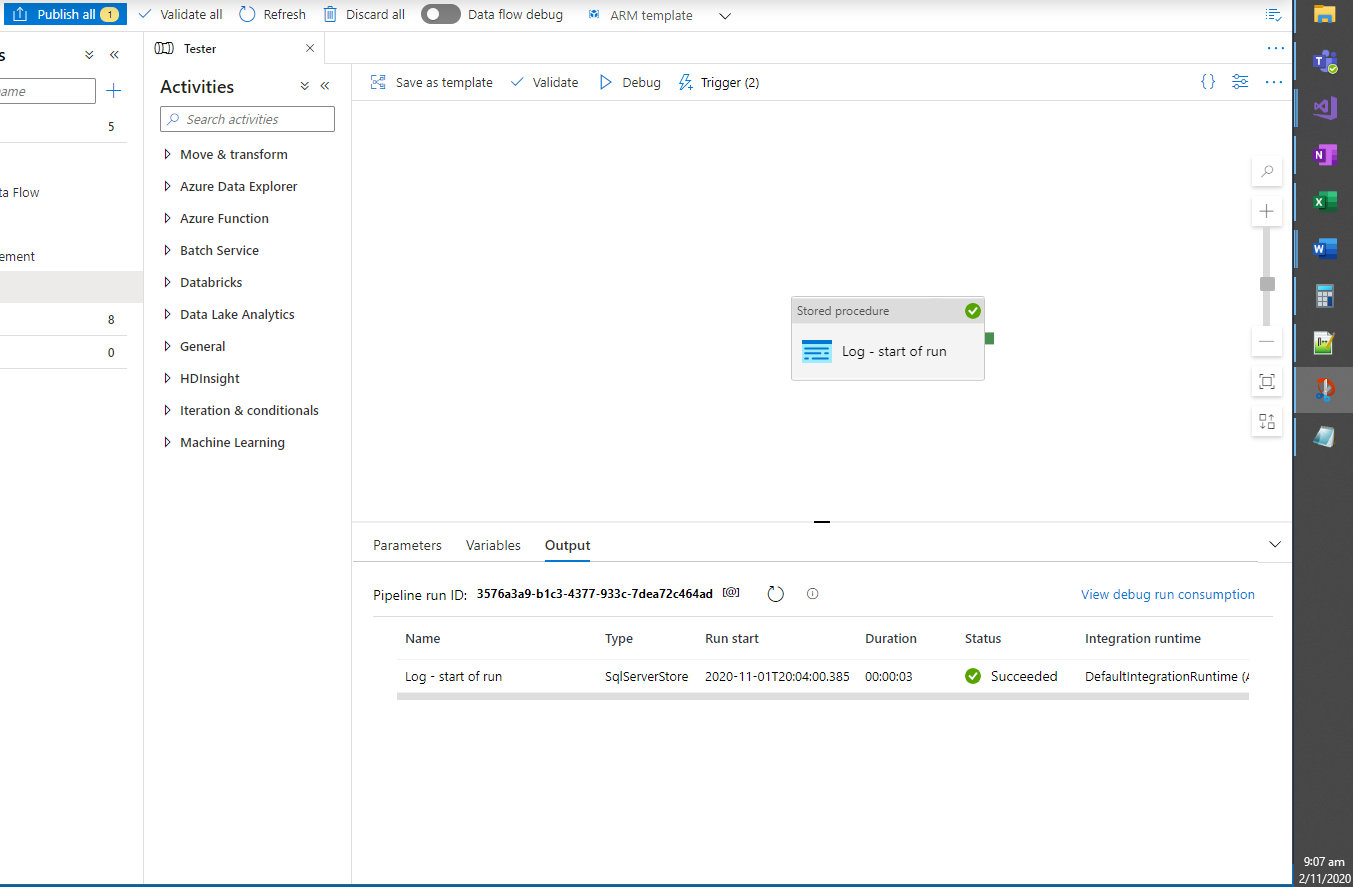Click the activity green success output handle
1353x887 pixels.
click(x=989, y=338)
